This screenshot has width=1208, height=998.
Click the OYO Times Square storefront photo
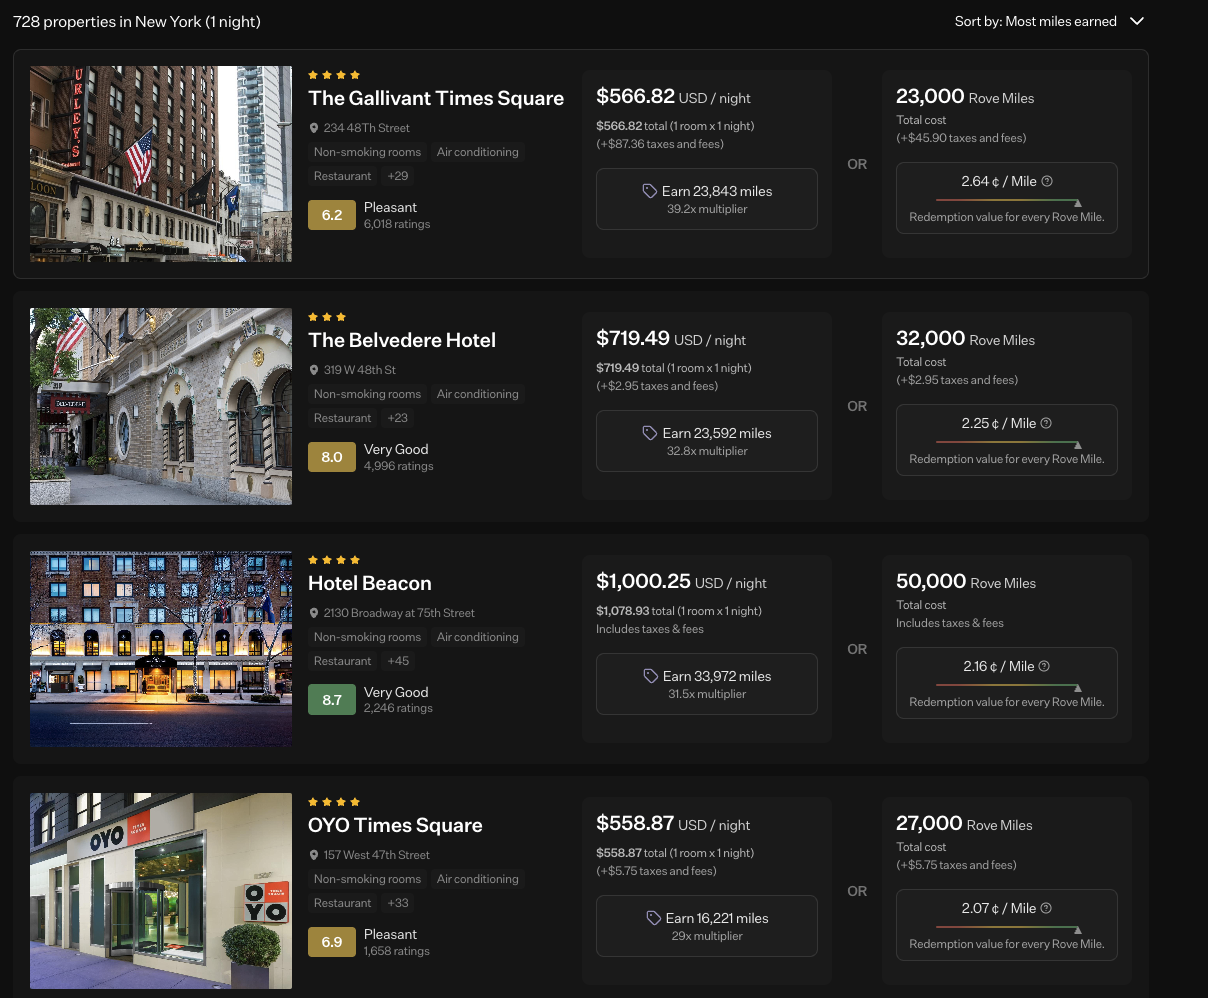tap(161, 891)
